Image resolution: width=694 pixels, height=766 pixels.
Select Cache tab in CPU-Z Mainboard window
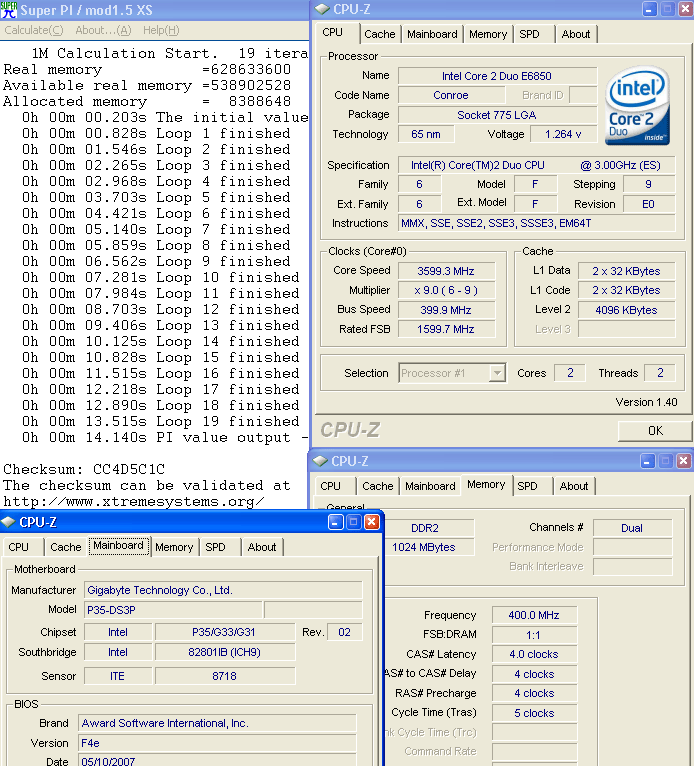point(65,547)
